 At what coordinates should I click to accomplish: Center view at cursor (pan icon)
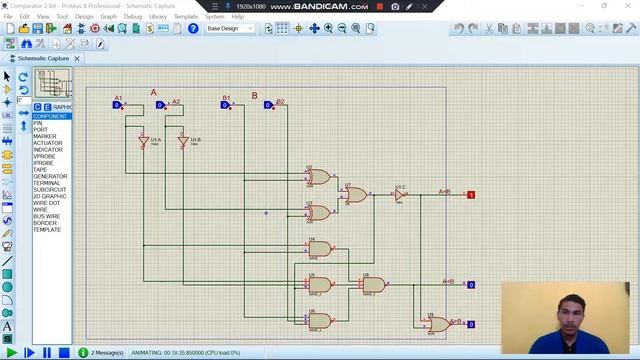pos(314,29)
